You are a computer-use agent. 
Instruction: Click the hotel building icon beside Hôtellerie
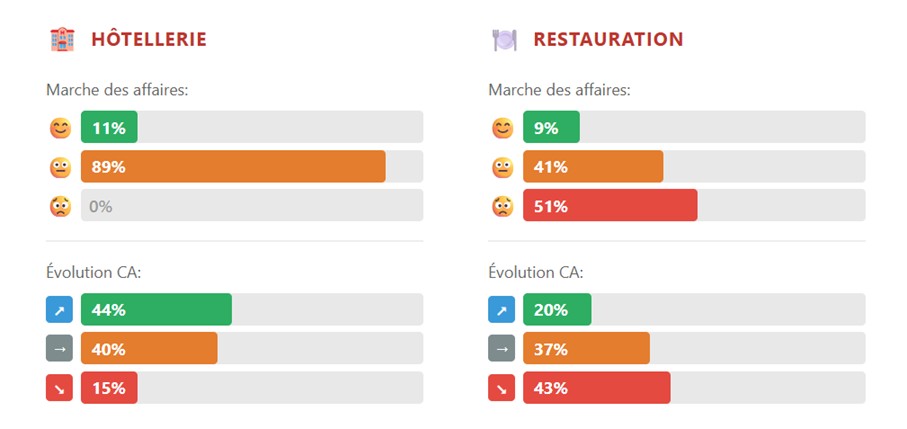(62, 39)
